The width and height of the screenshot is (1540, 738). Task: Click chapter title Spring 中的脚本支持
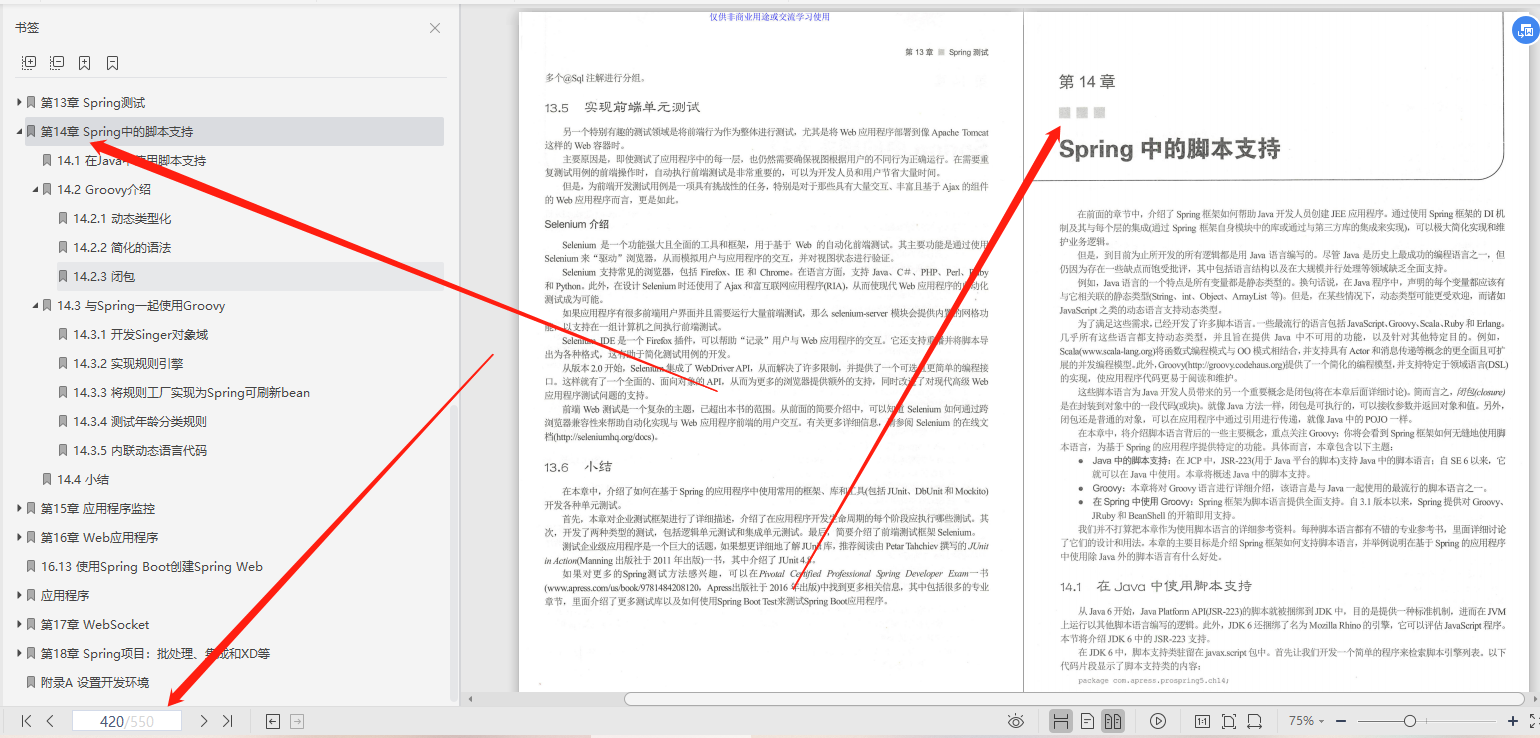pyautogui.click(x=1169, y=150)
